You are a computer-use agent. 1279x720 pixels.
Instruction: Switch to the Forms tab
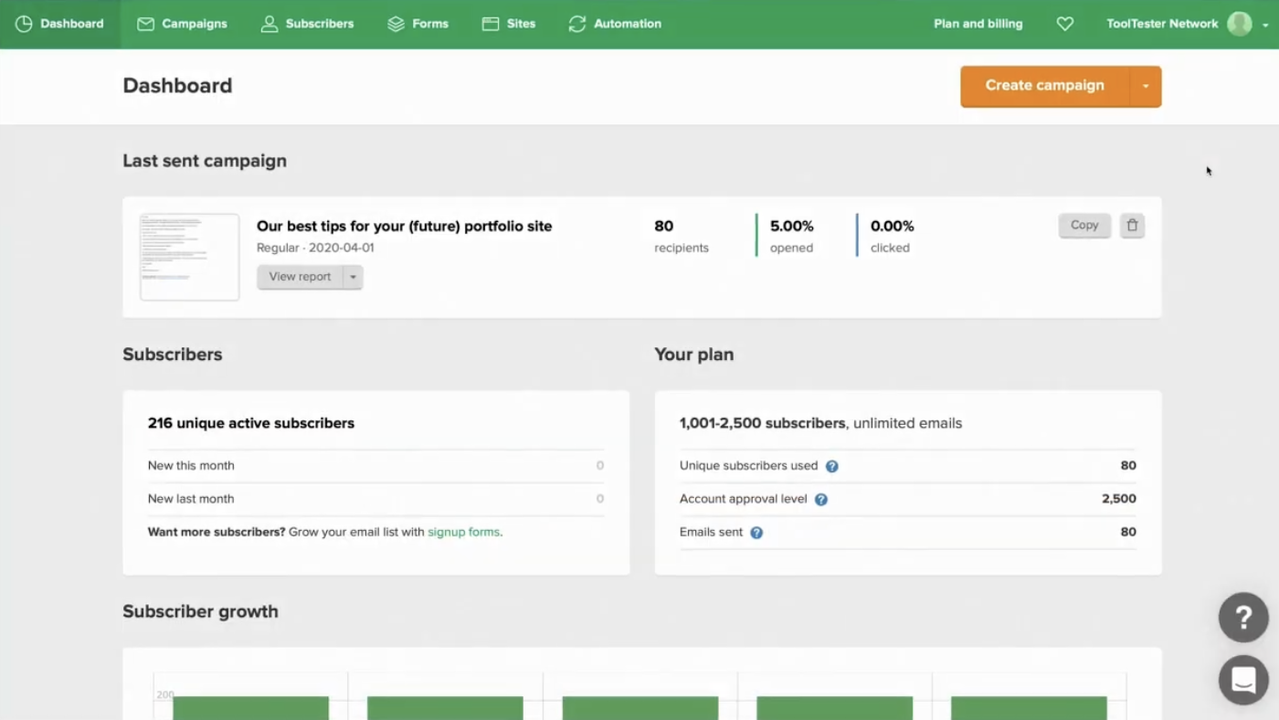418,24
